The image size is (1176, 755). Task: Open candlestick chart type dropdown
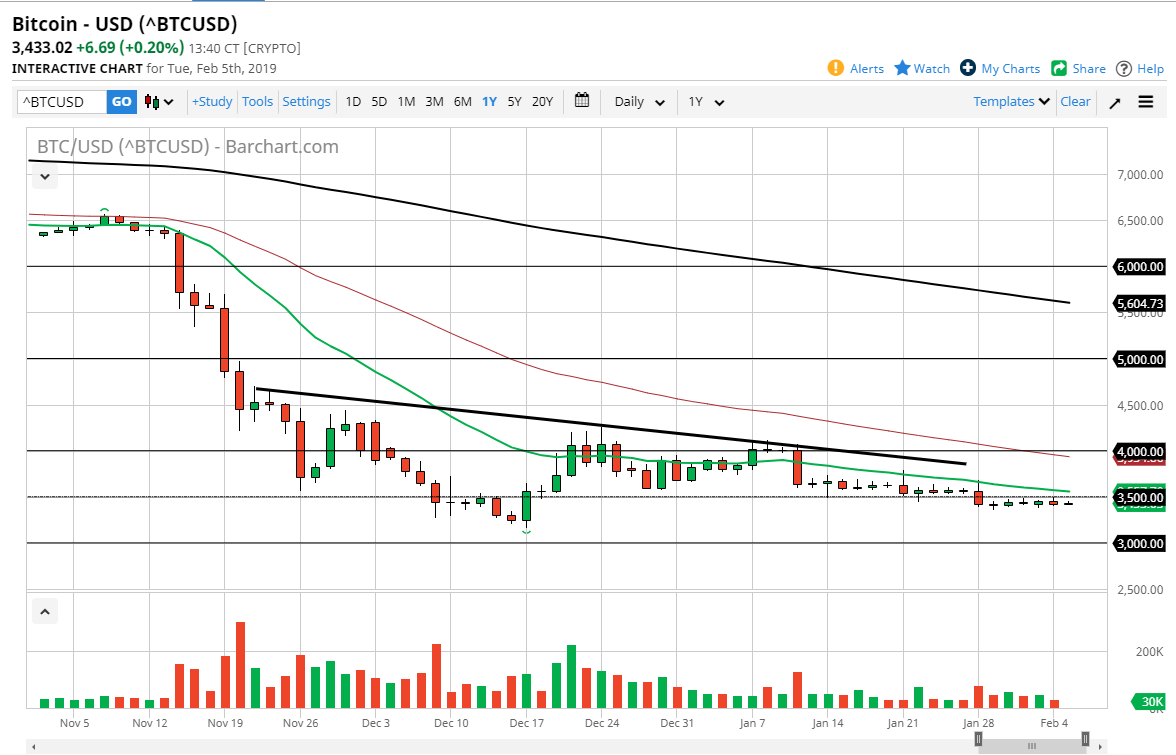pos(159,102)
